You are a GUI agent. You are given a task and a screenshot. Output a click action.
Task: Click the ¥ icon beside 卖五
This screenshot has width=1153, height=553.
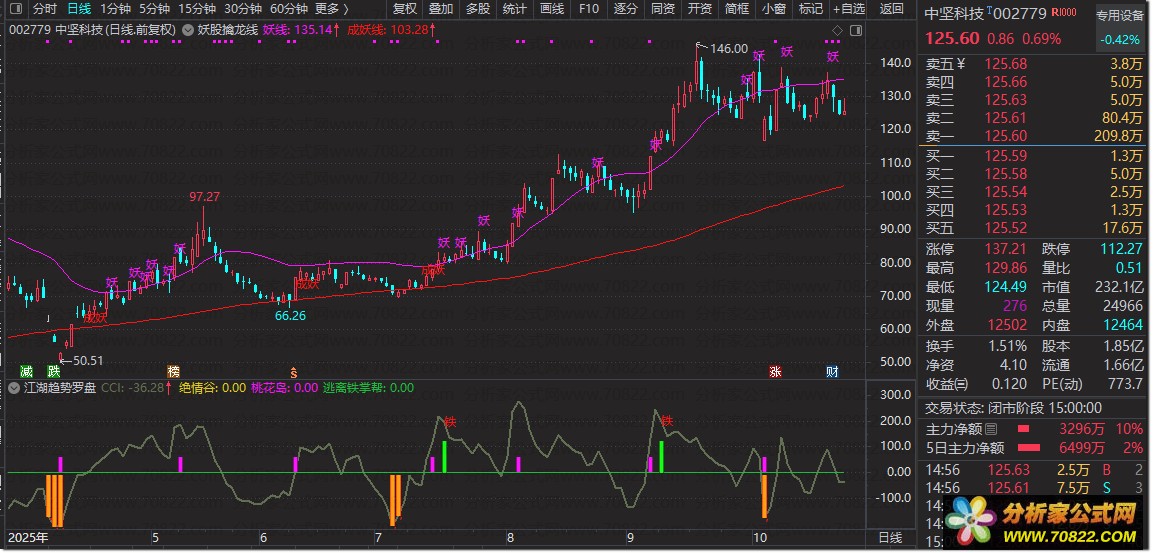pyautogui.click(x=960, y=64)
